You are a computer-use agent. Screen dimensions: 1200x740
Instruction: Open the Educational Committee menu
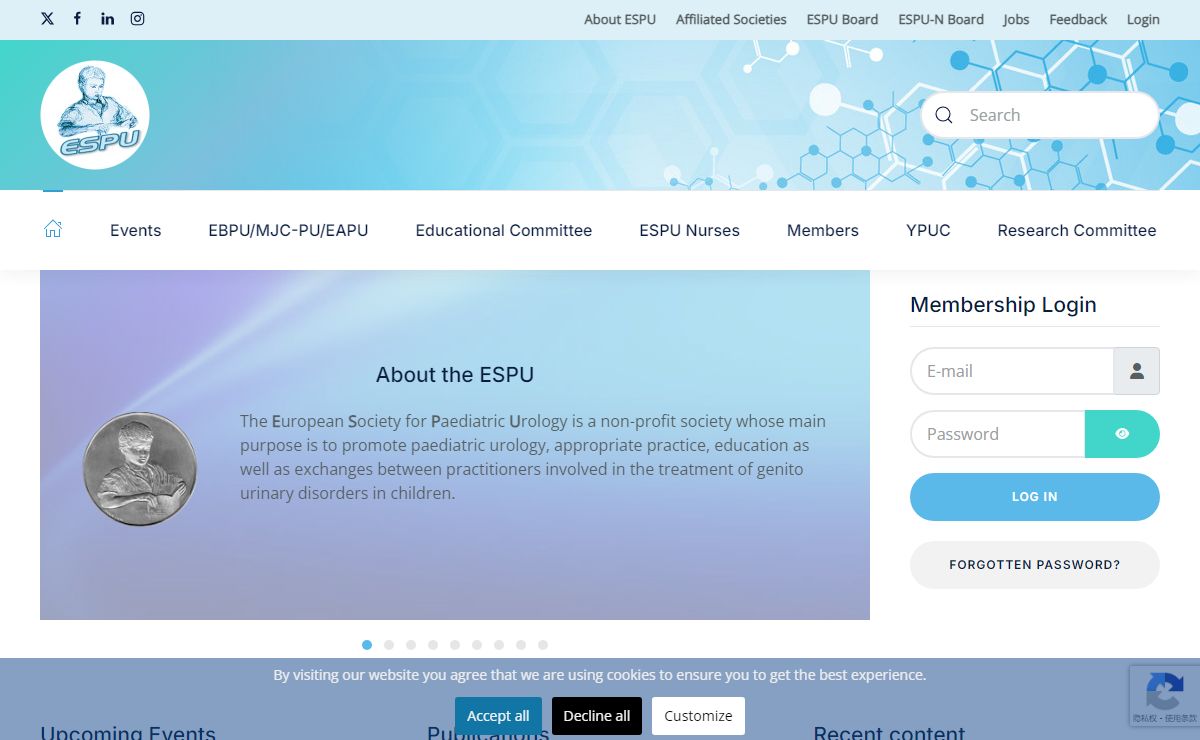[504, 230]
